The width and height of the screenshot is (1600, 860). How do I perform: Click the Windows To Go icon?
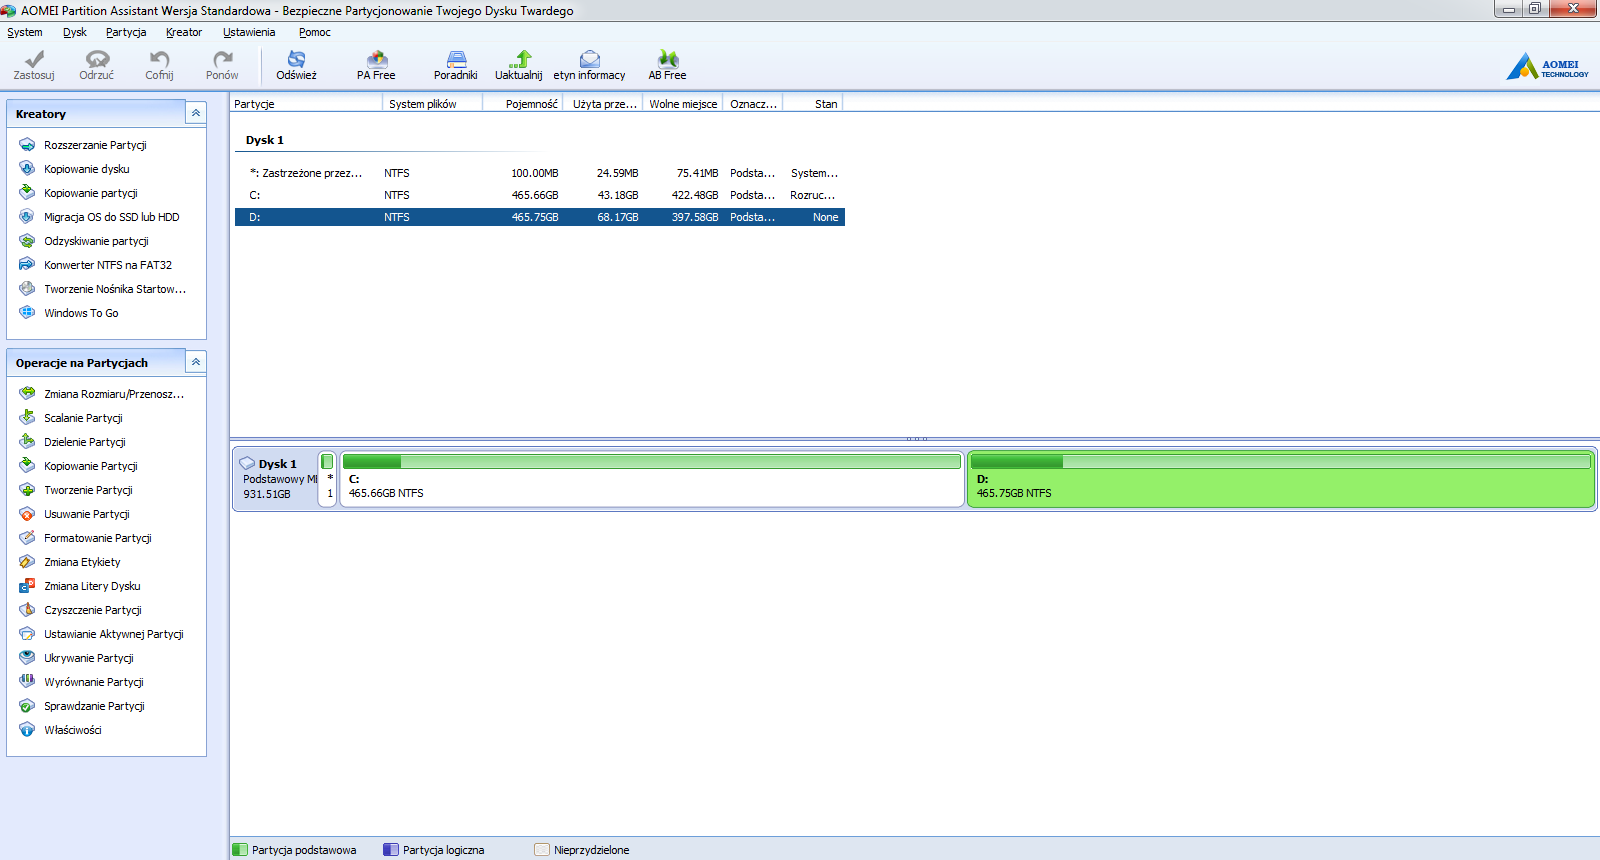point(27,313)
